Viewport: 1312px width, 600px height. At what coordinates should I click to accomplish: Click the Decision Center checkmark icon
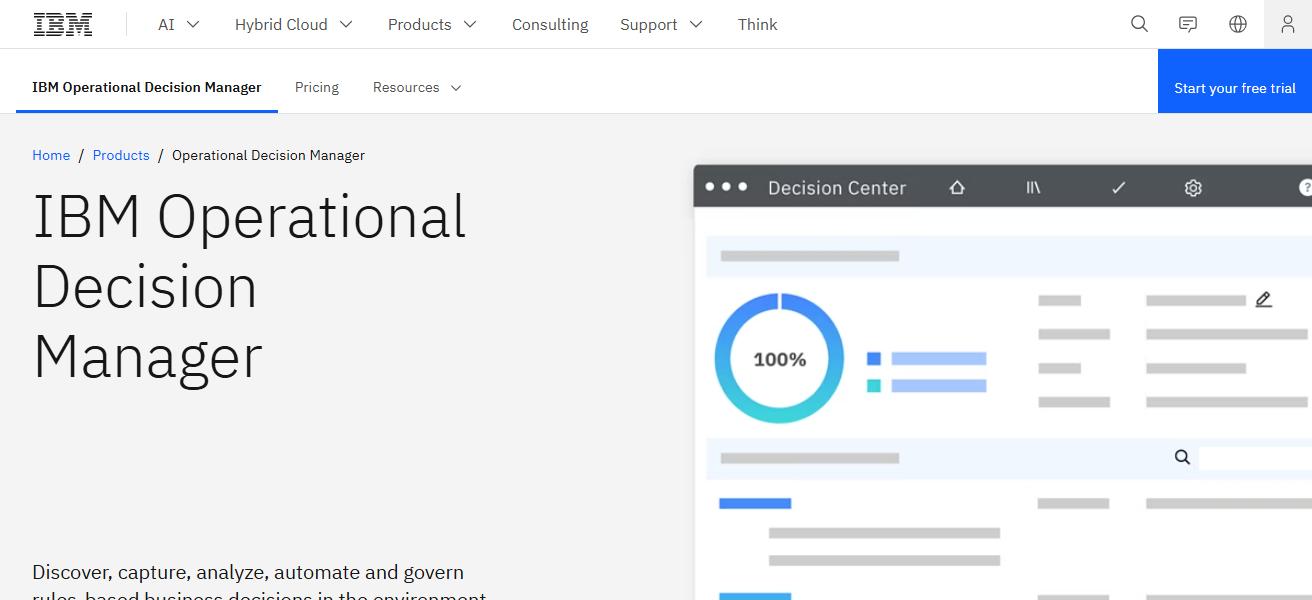pyautogui.click(x=1118, y=187)
